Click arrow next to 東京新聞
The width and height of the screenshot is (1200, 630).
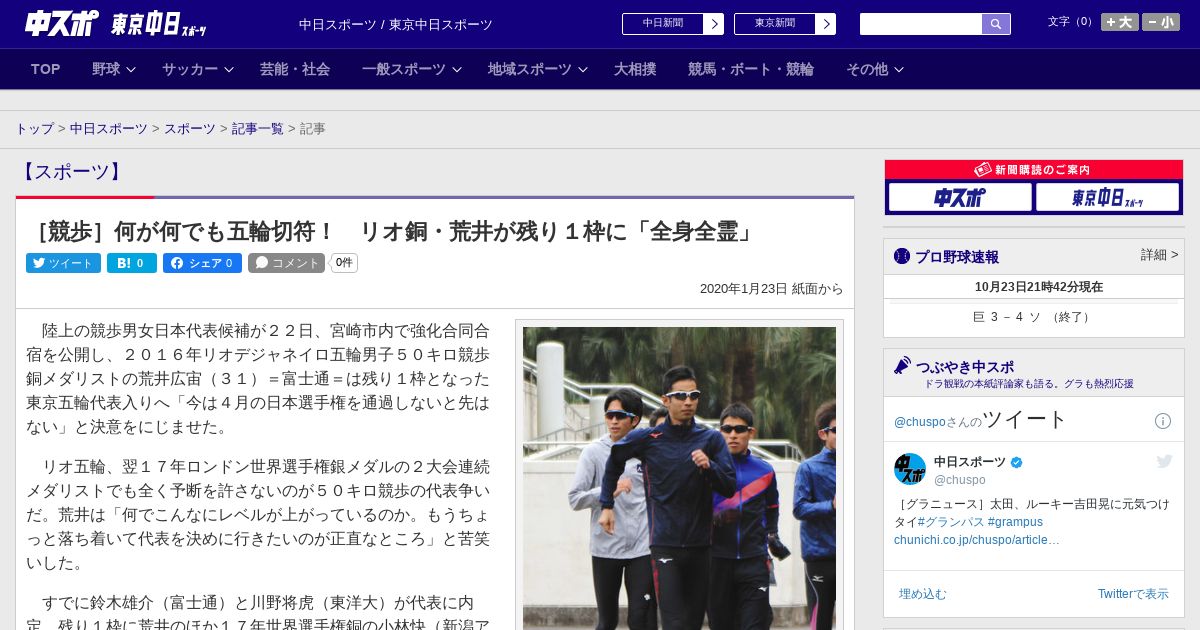coord(826,24)
